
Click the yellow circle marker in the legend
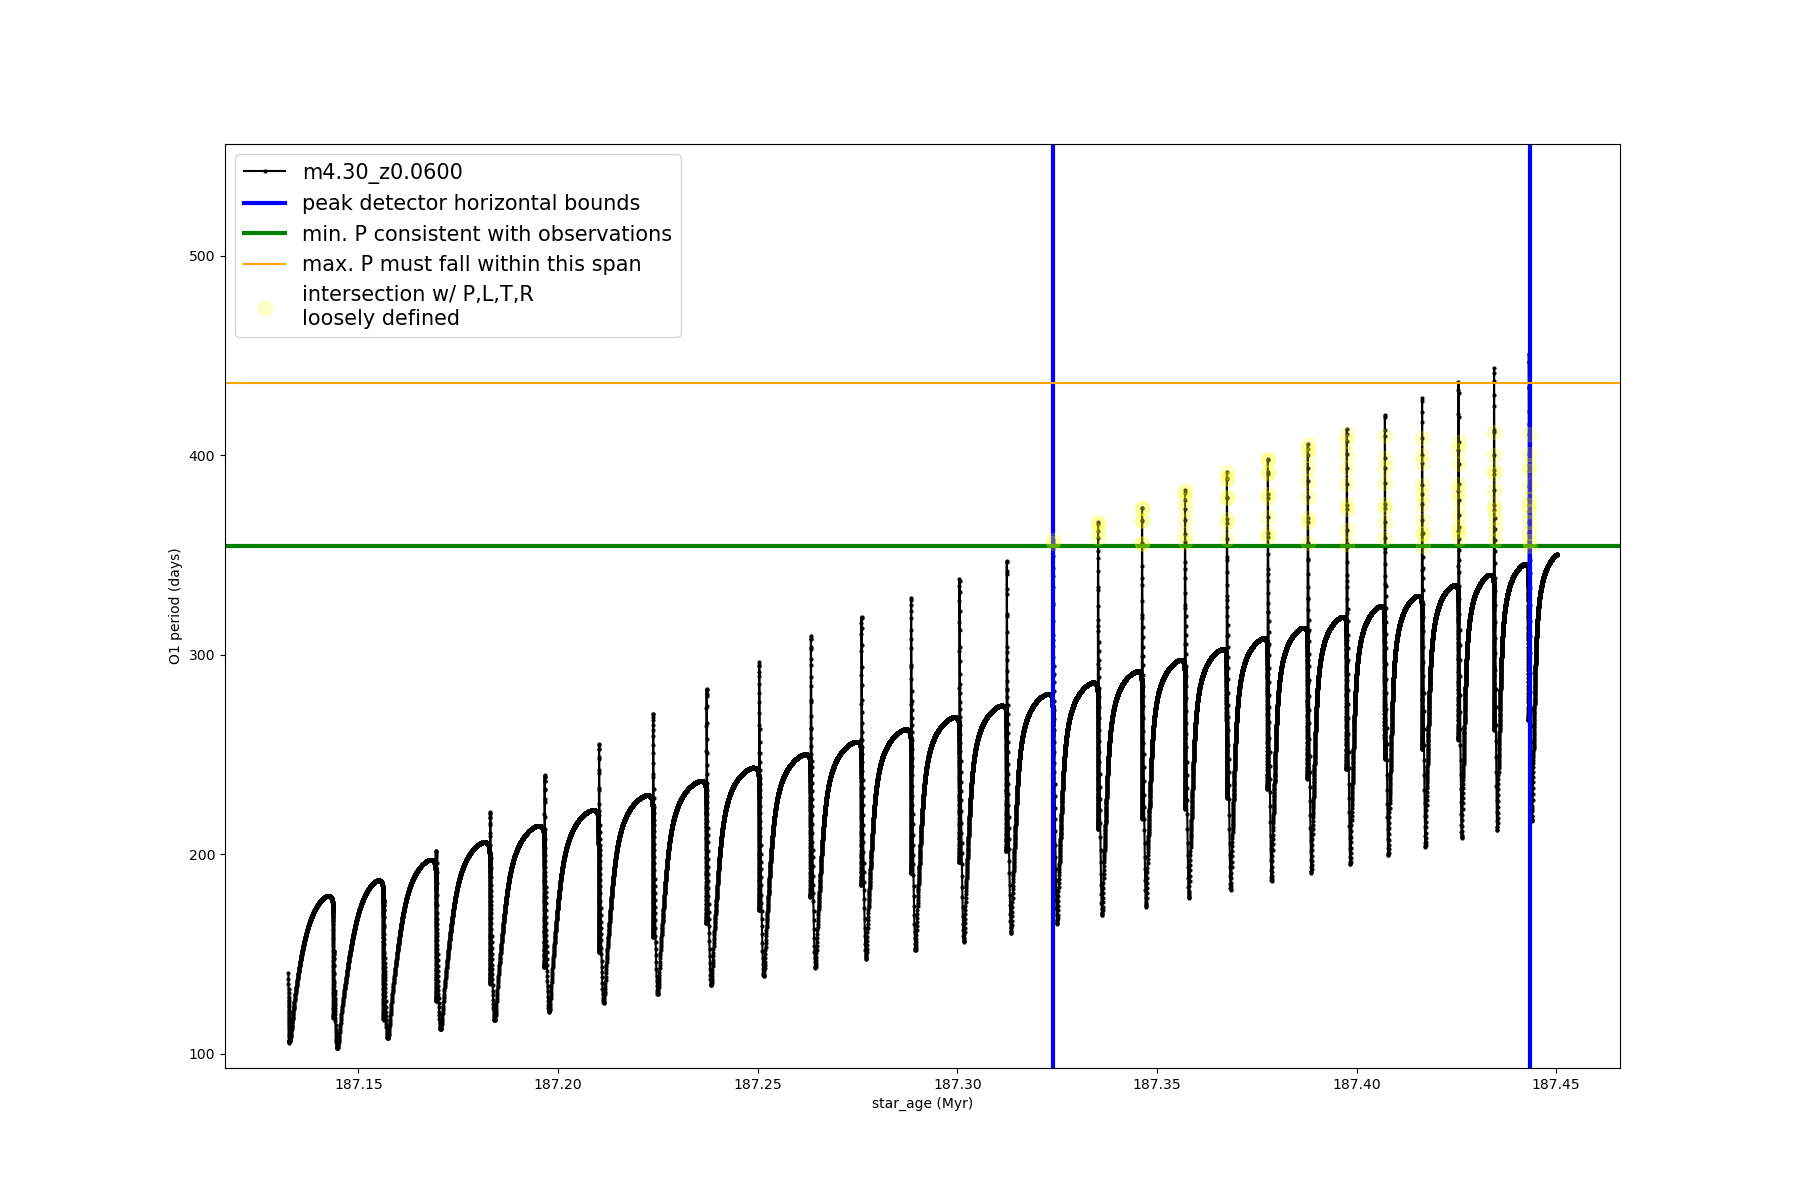265,308
